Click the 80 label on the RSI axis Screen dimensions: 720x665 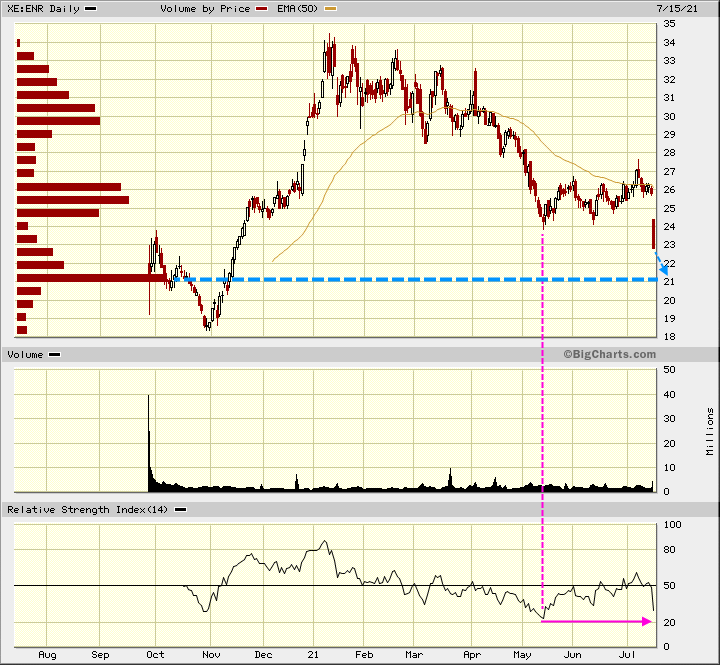(669, 550)
